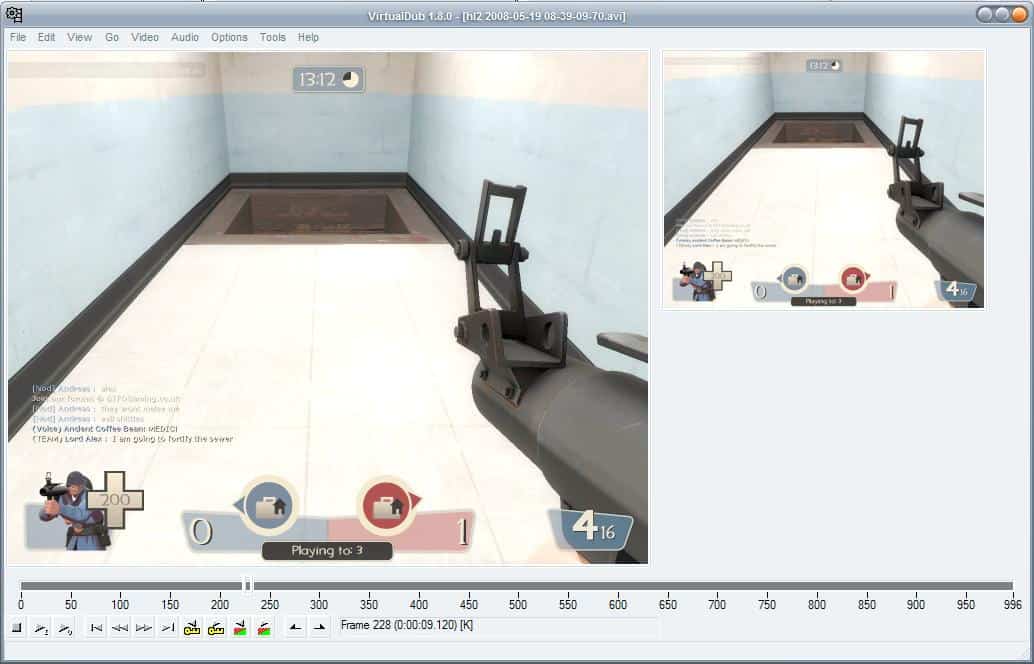Step backward one frame
1034x664 pixels.
(120, 628)
